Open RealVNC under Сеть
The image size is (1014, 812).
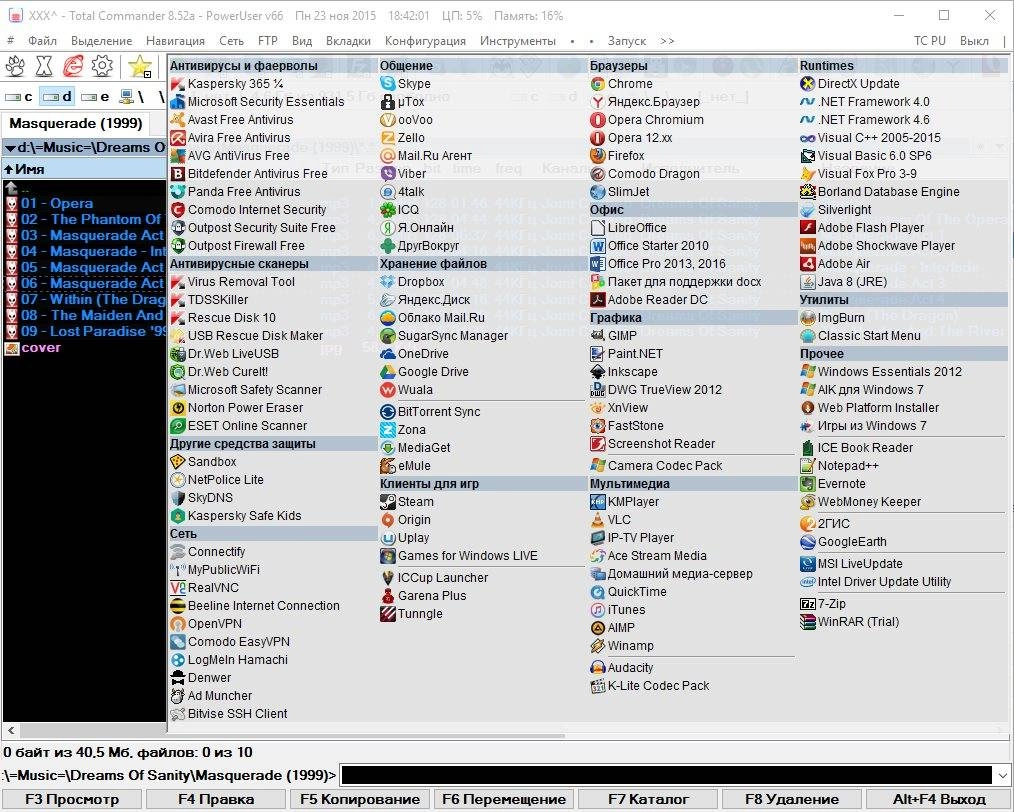click(x=204, y=587)
